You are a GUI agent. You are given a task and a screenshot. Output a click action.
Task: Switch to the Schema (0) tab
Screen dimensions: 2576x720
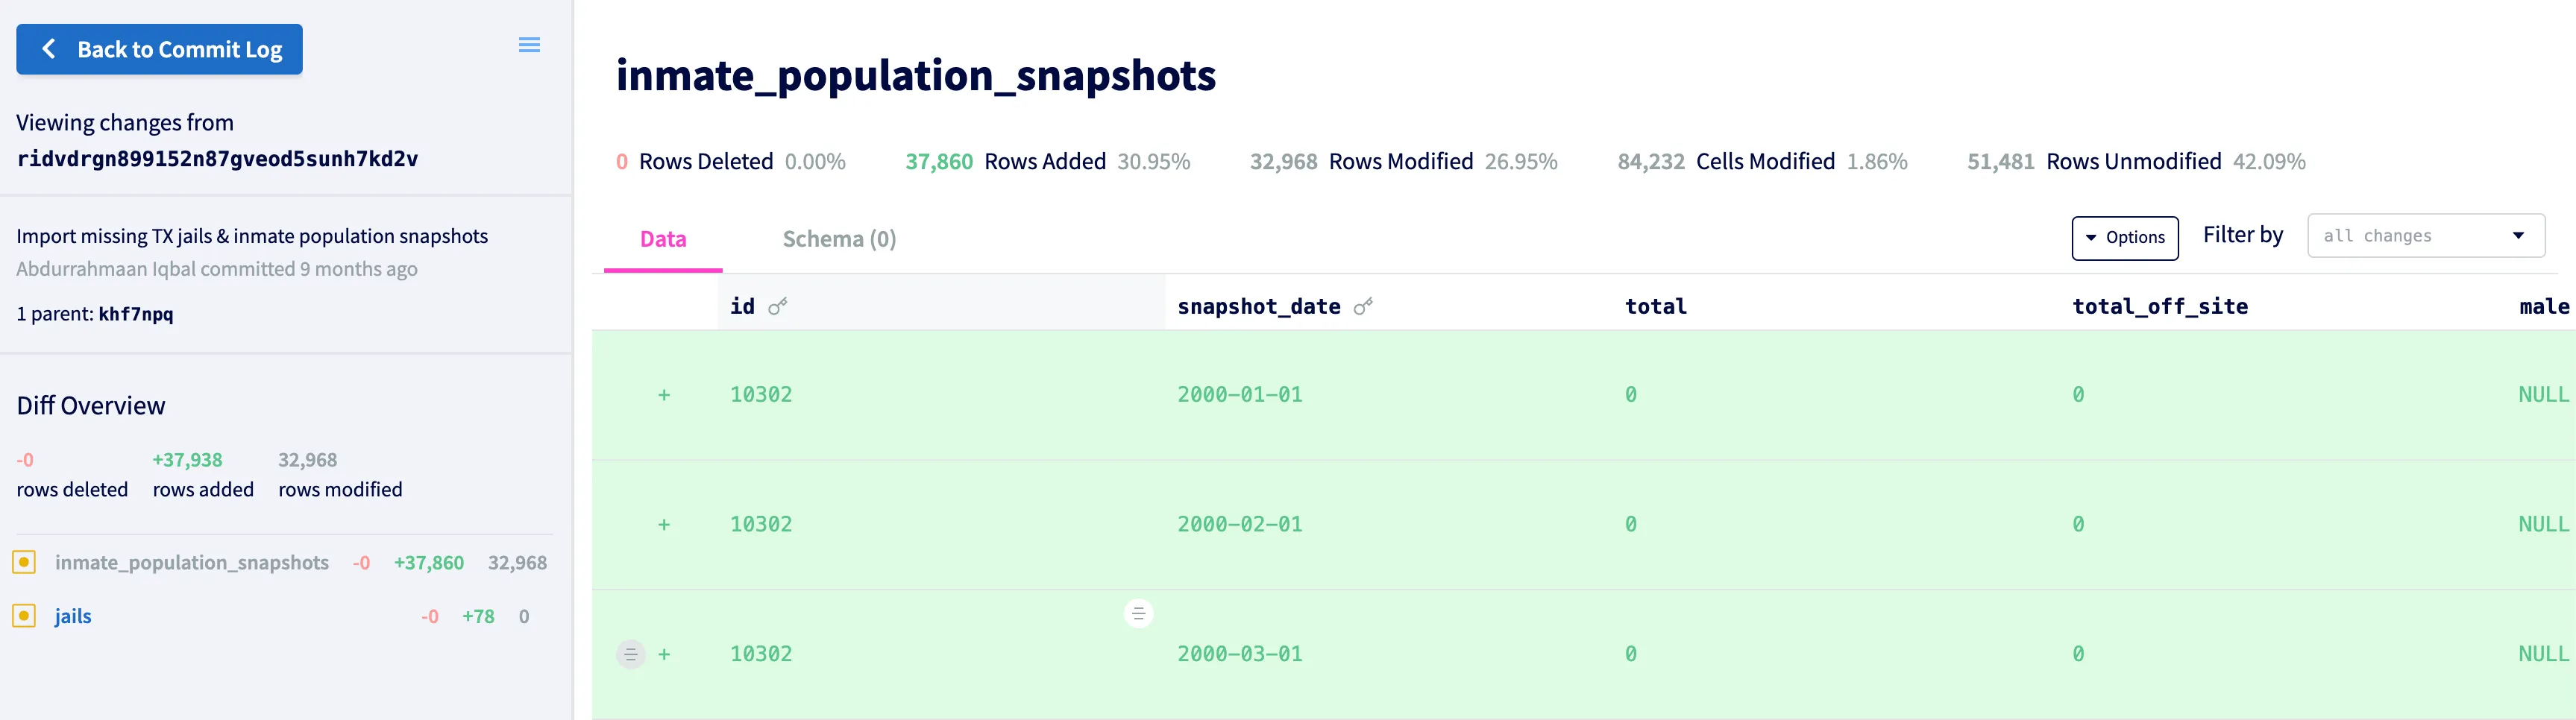click(839, 239)
